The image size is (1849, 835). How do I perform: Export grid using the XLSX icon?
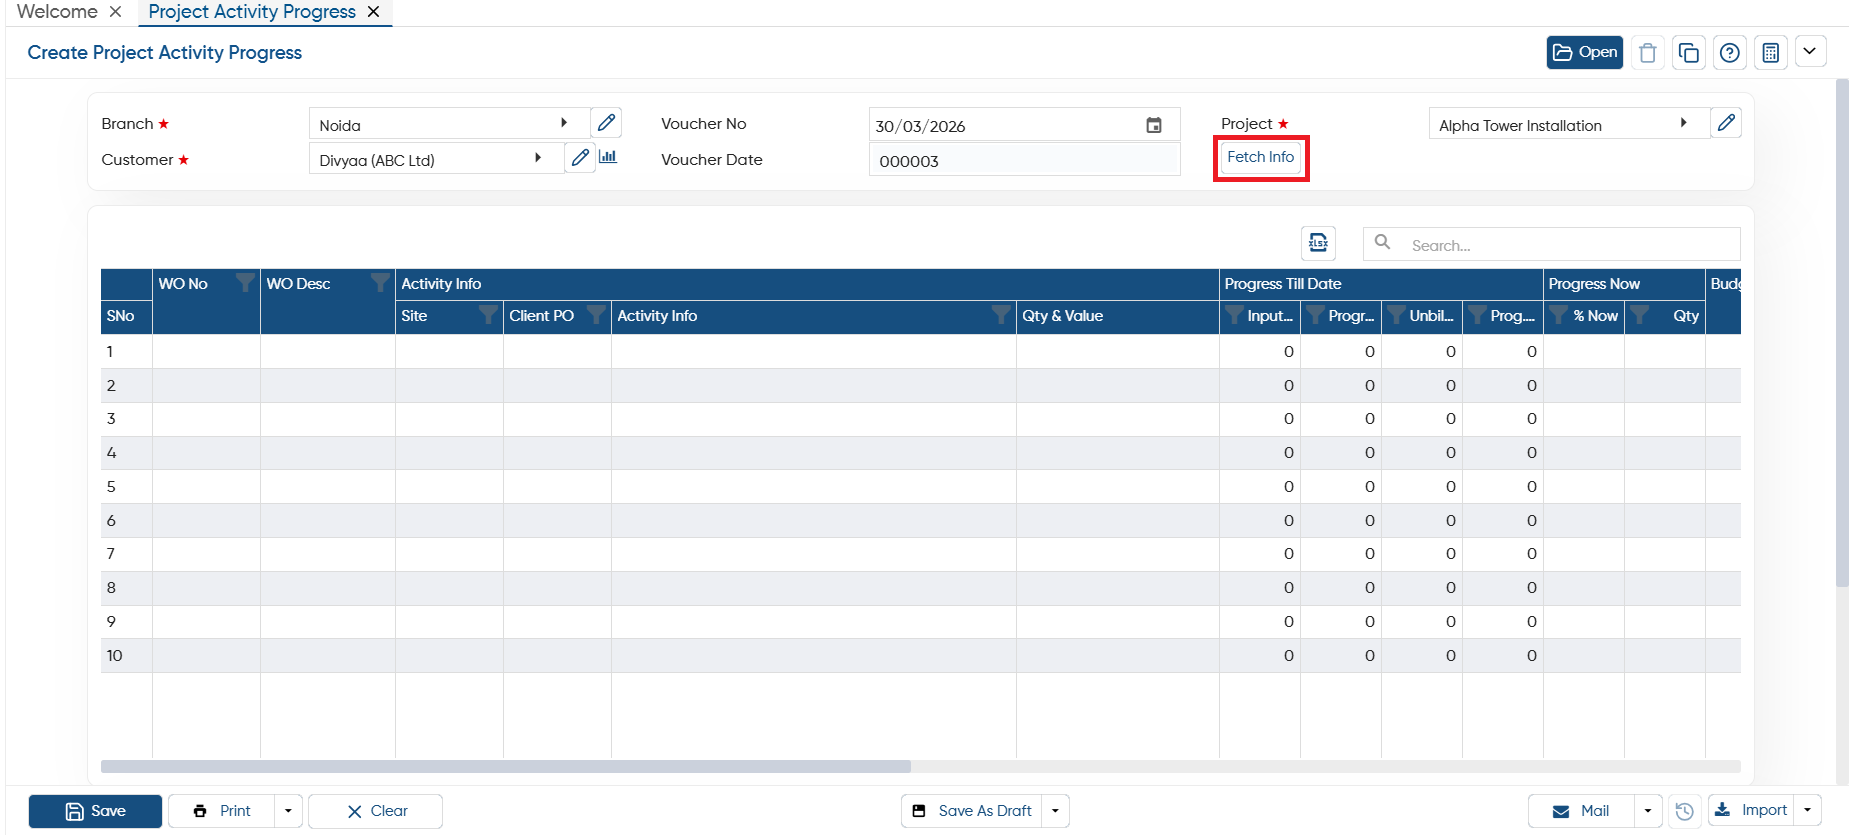[x=1319, y=243]
